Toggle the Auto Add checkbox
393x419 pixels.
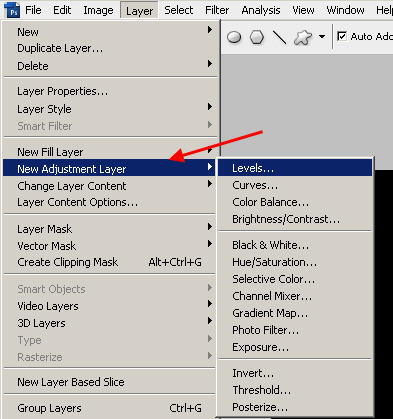[342, 36]
